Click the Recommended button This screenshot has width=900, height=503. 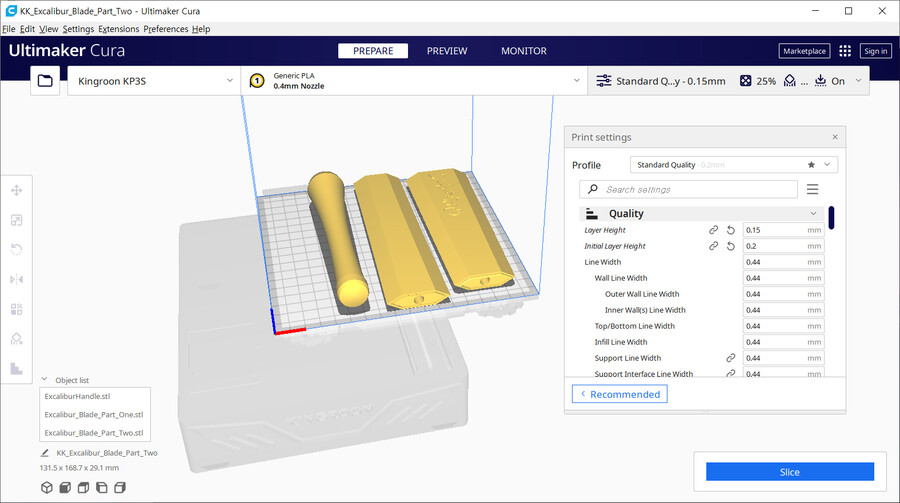pyautogui.click(x=619, y=394)
